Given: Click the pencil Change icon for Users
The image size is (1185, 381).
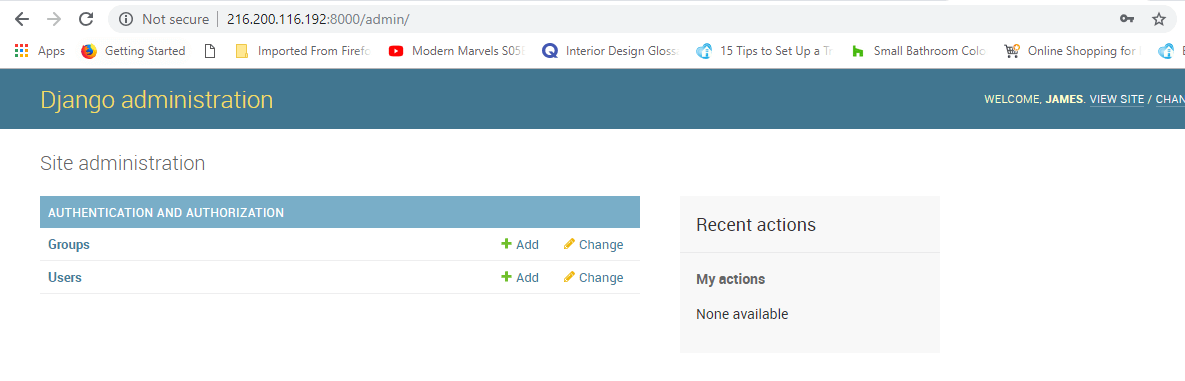Looking at the screenshot, I should point(570,277).
